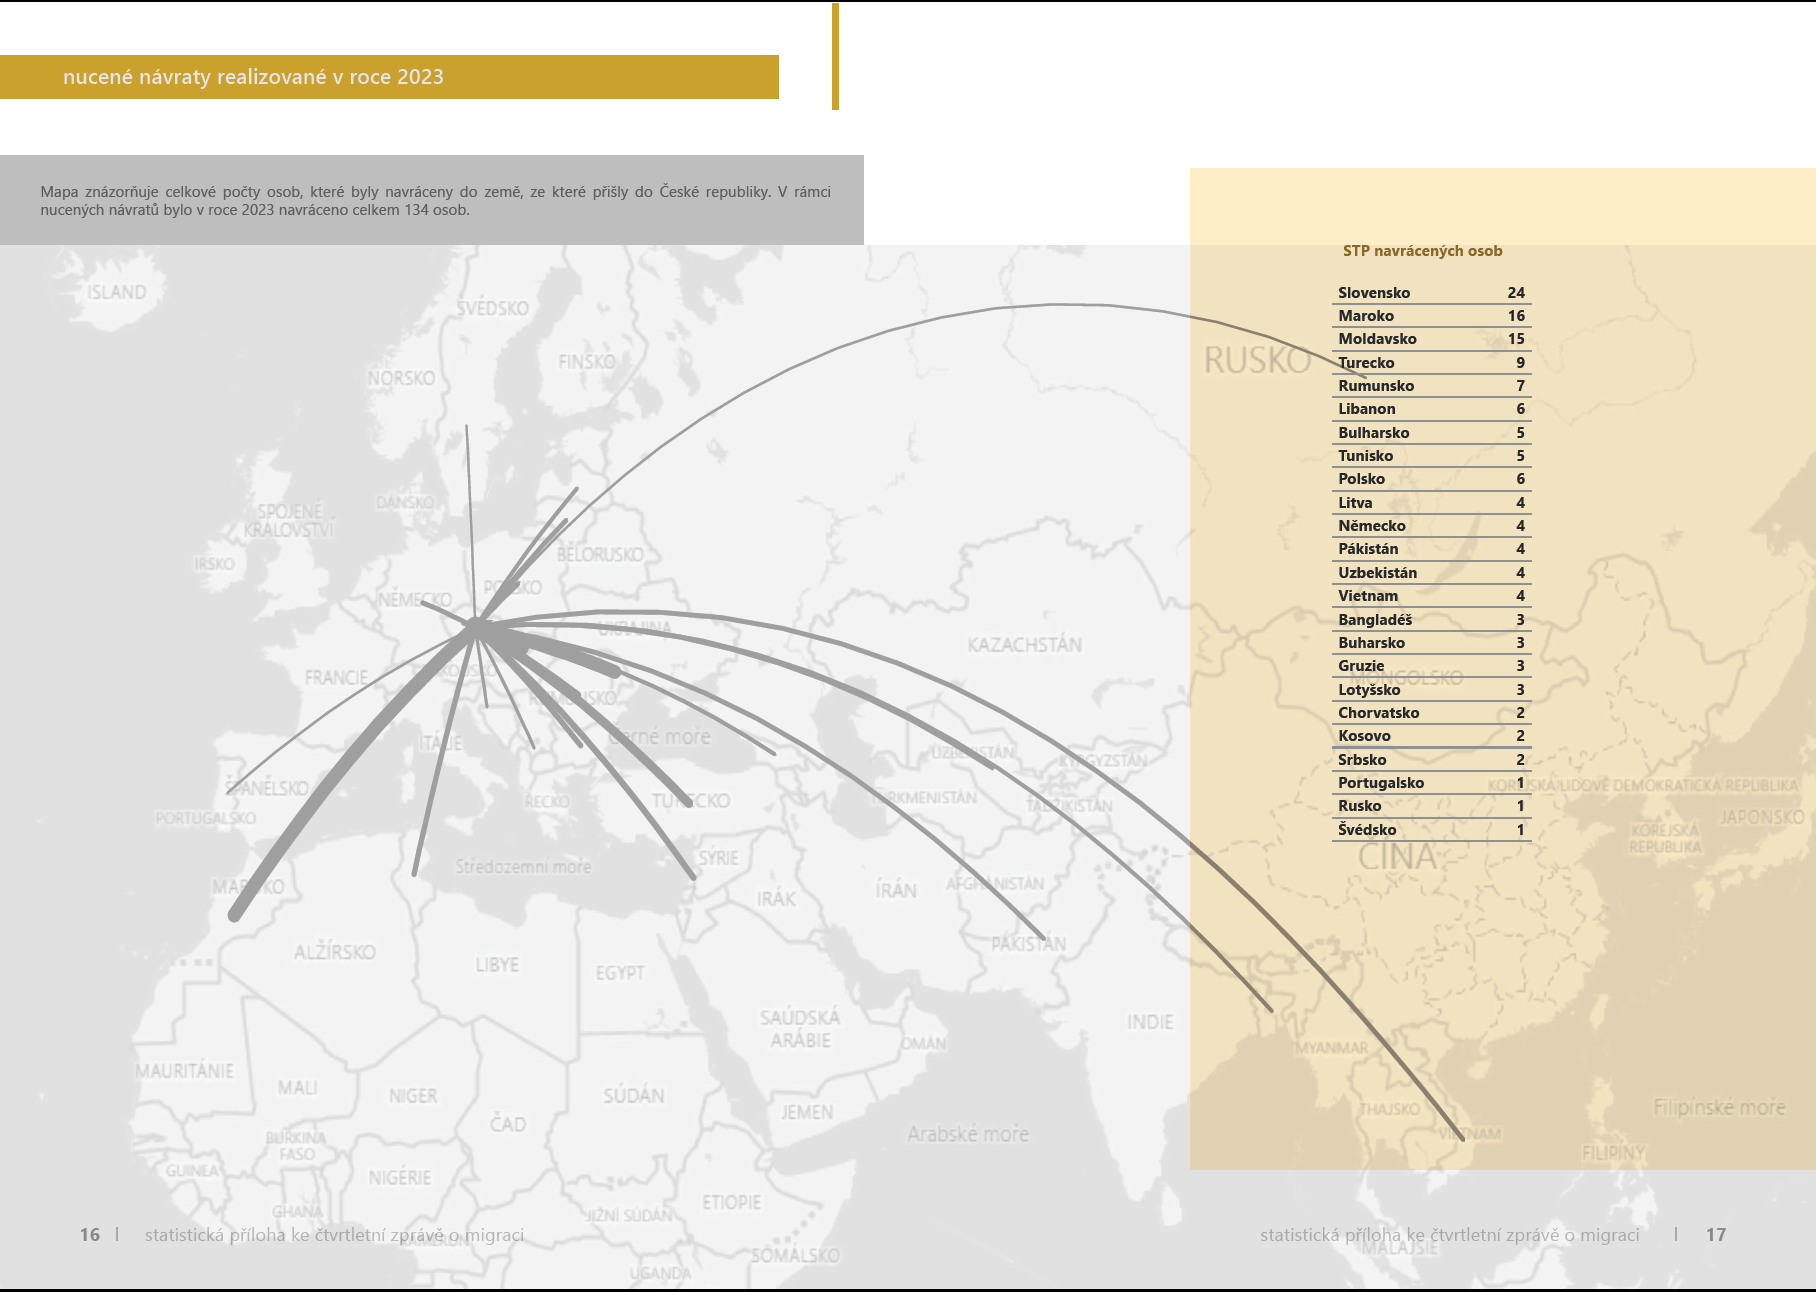The height and width of the screenshot is (1292, 1816).
Task: Select the Švédsko row at table bottom
Action: tap(1430, 830)
